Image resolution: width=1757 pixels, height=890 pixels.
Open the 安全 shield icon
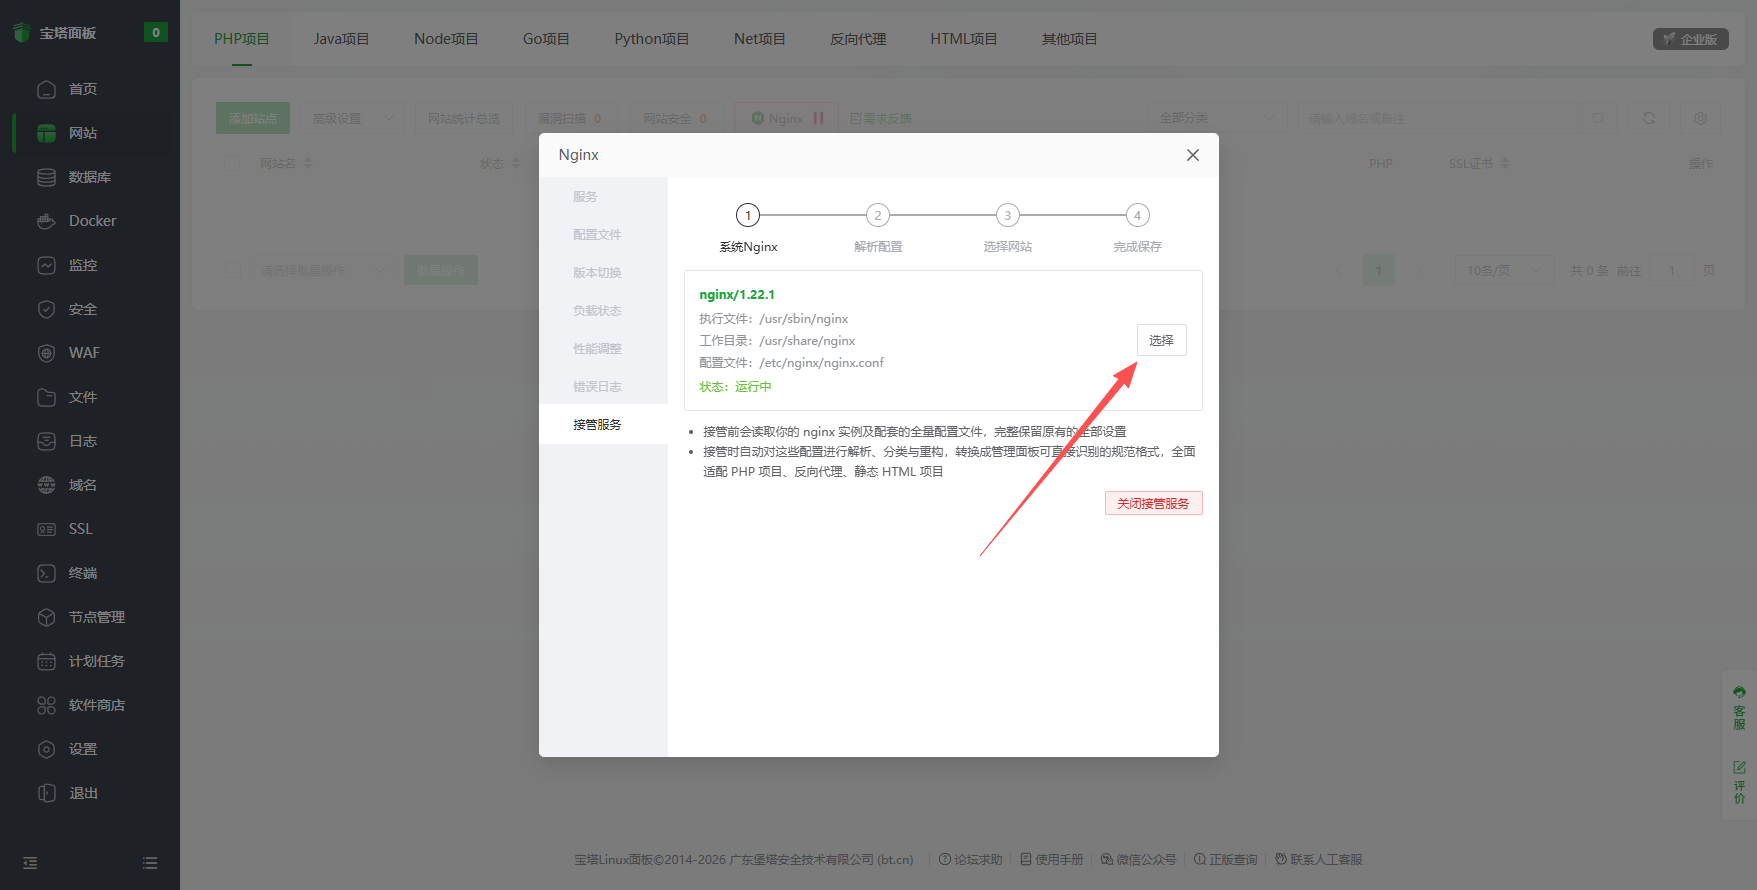[46, 309]
